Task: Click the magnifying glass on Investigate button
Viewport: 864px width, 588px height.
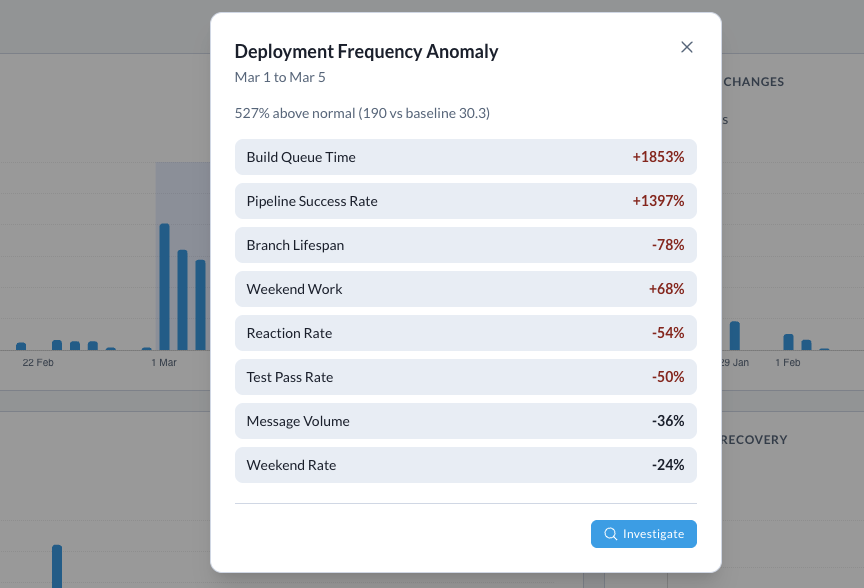Action: click(x=610, y=533)
